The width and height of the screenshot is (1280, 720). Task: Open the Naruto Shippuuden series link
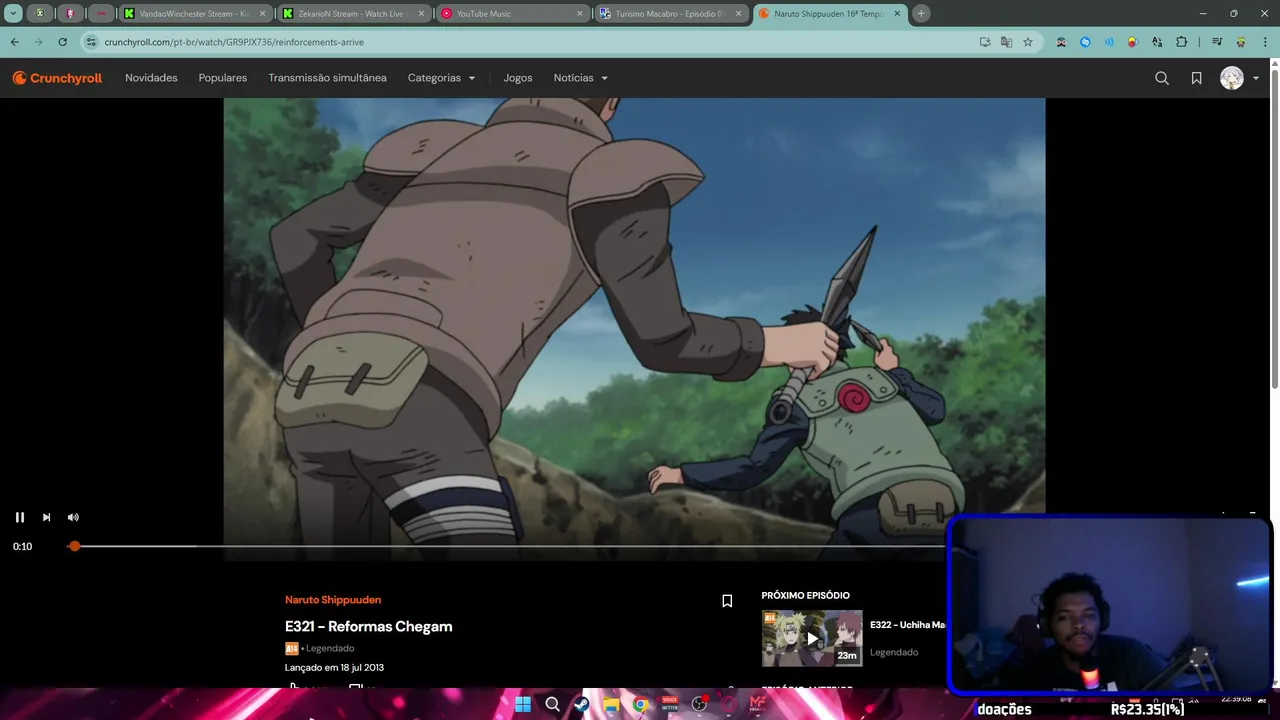tap(333, 600)
